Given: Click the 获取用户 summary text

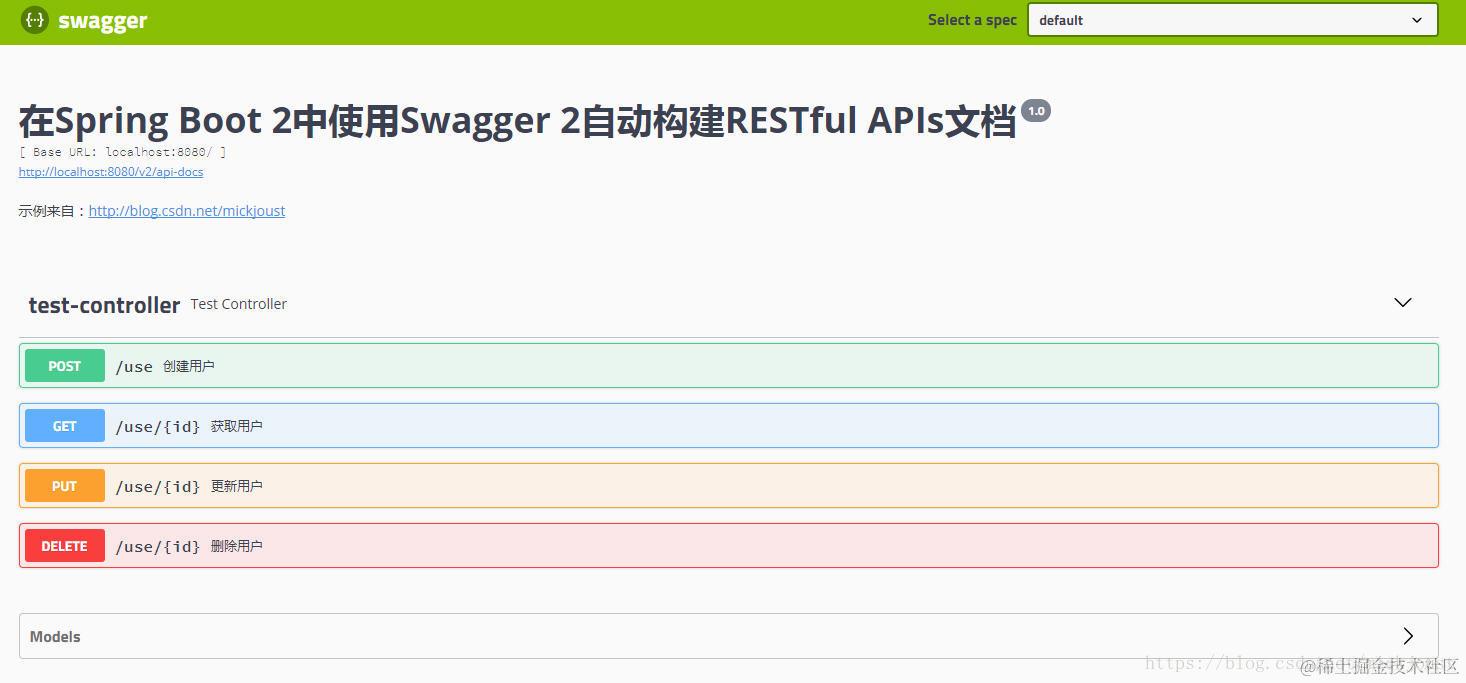Looking at the screenshot, I should tap(237, 426).
